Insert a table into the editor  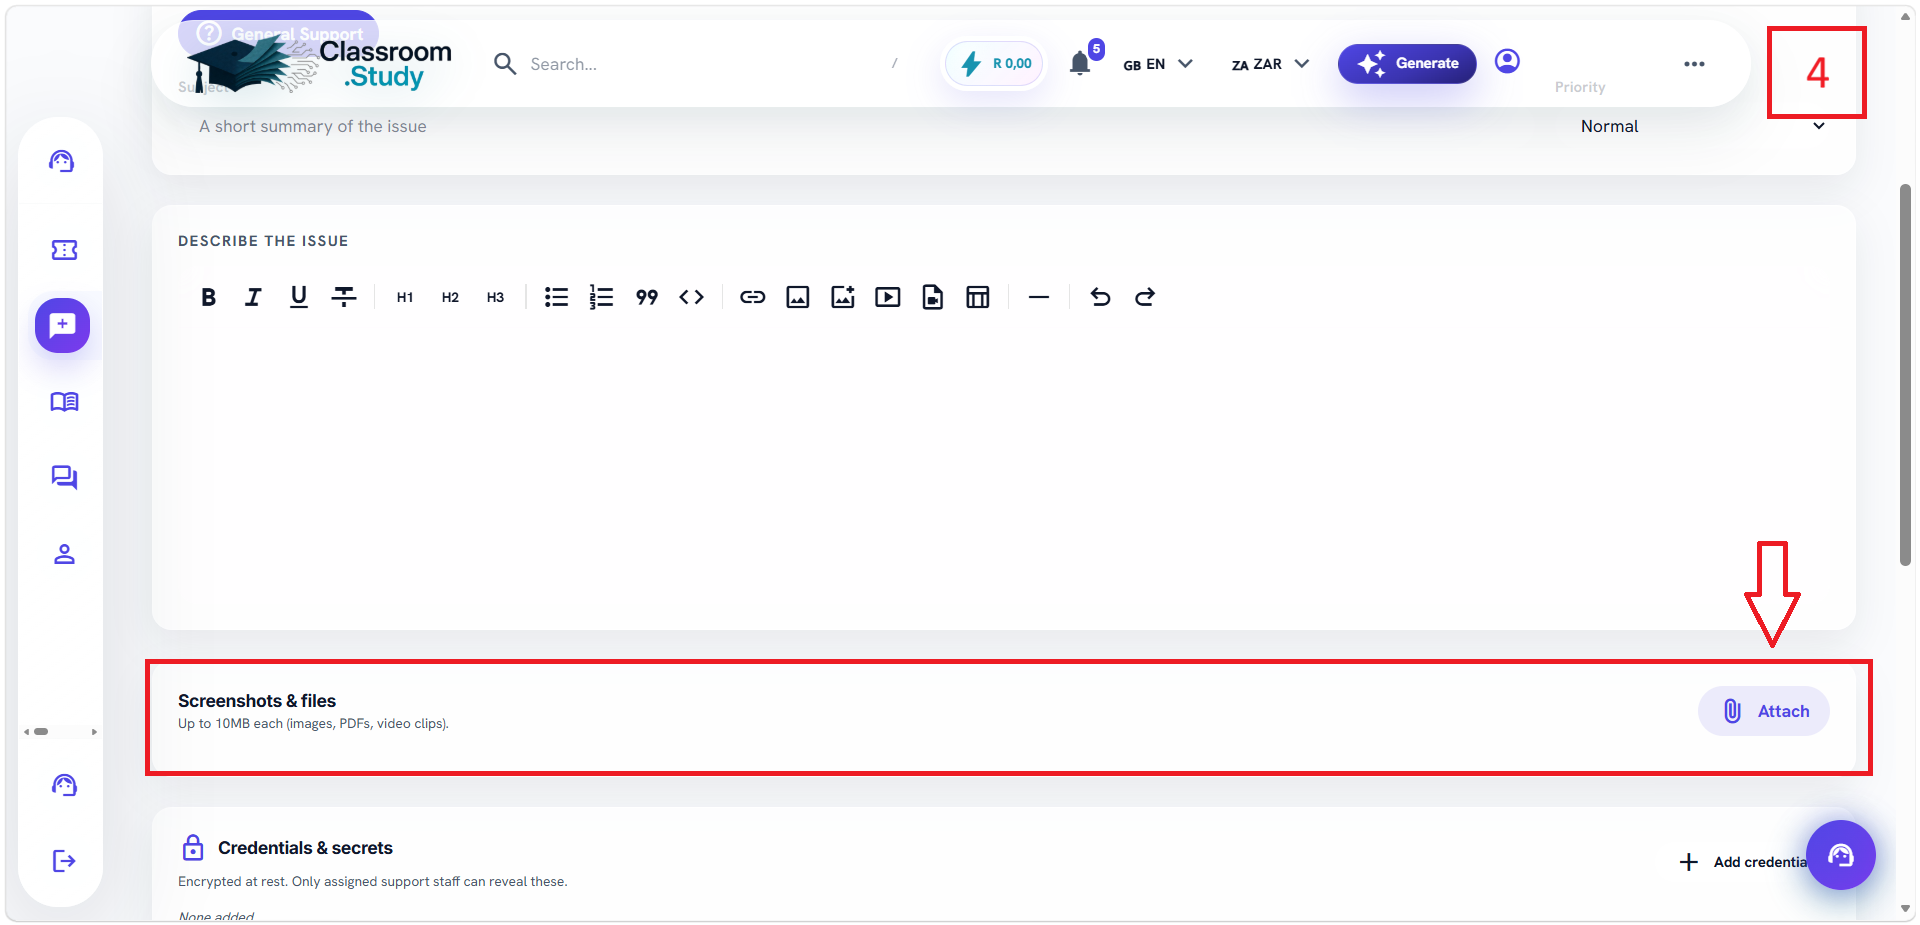click(x=978, y=297)
